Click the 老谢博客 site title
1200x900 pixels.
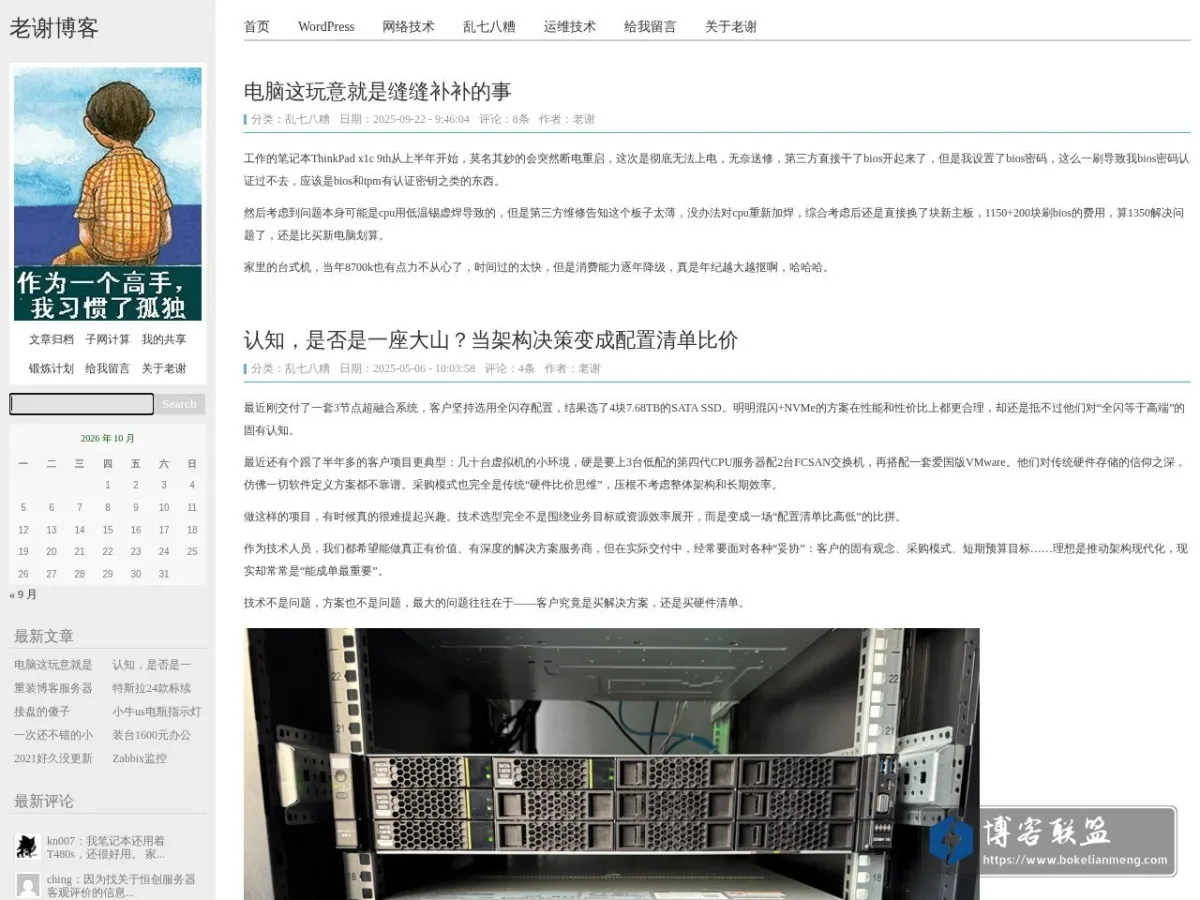(54, 29)
